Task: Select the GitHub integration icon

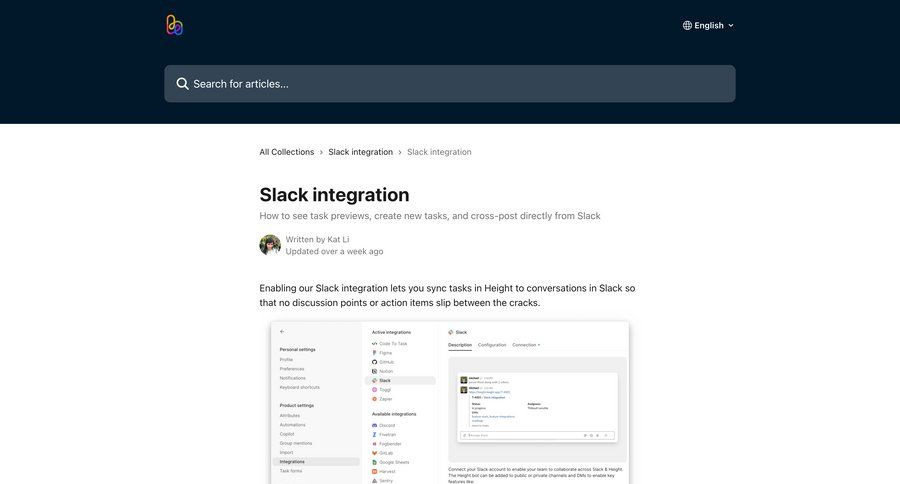Action: pyautogui.click(x=375, y=362)
